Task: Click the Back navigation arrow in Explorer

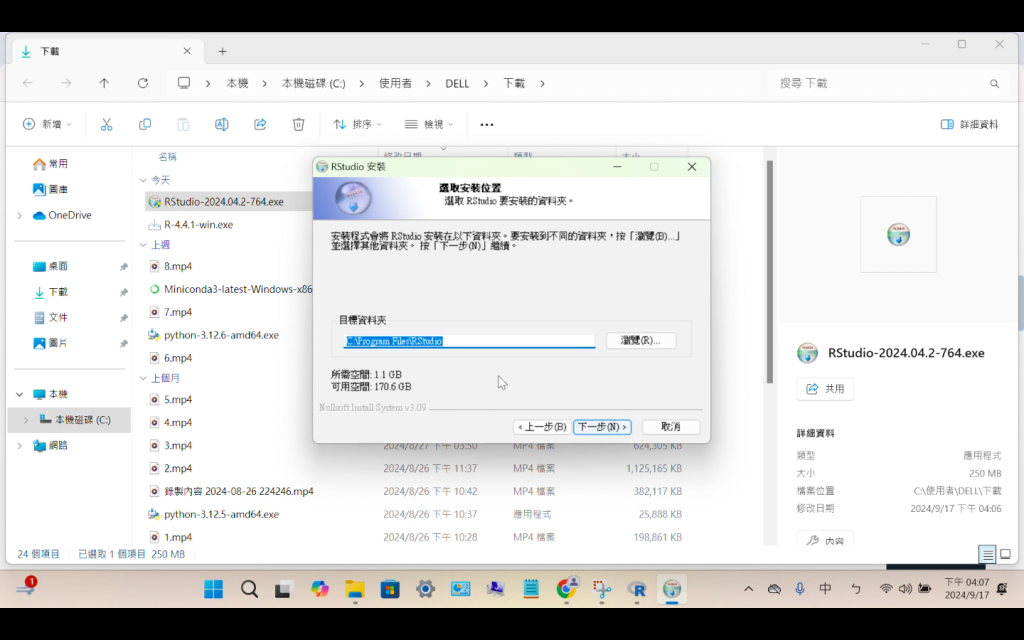Action: tap(27, 83)
